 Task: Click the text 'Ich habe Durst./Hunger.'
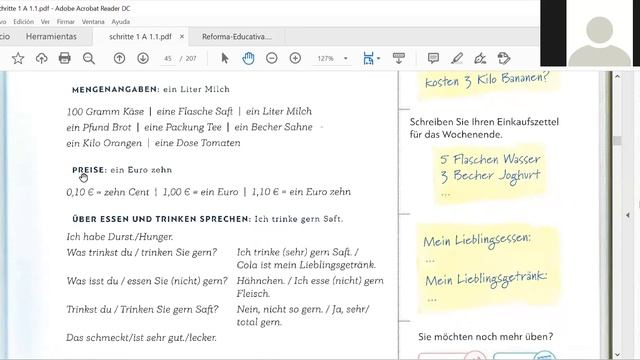tap(120, 237)
